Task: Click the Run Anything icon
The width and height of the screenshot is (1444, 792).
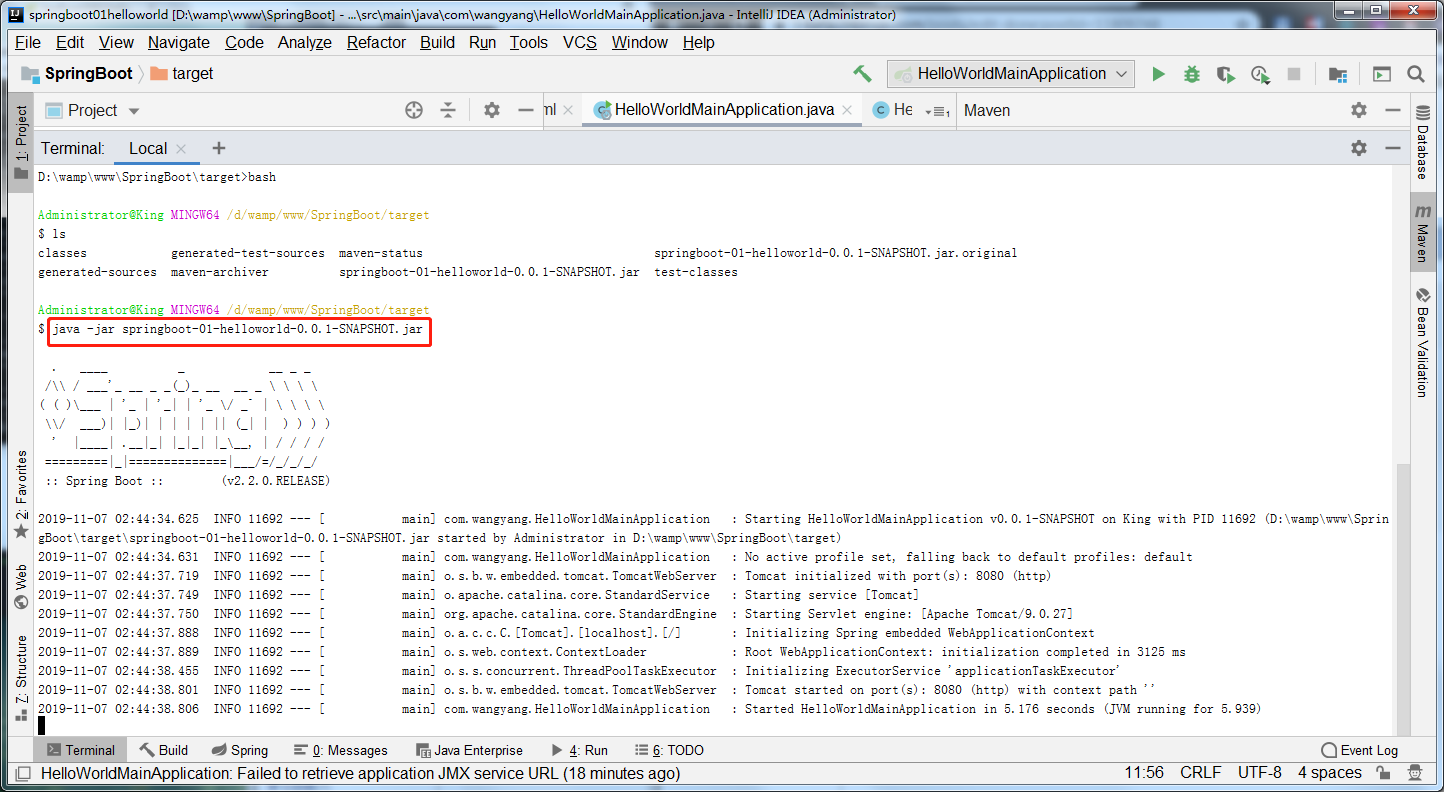Action: (x=1382, y=74)
